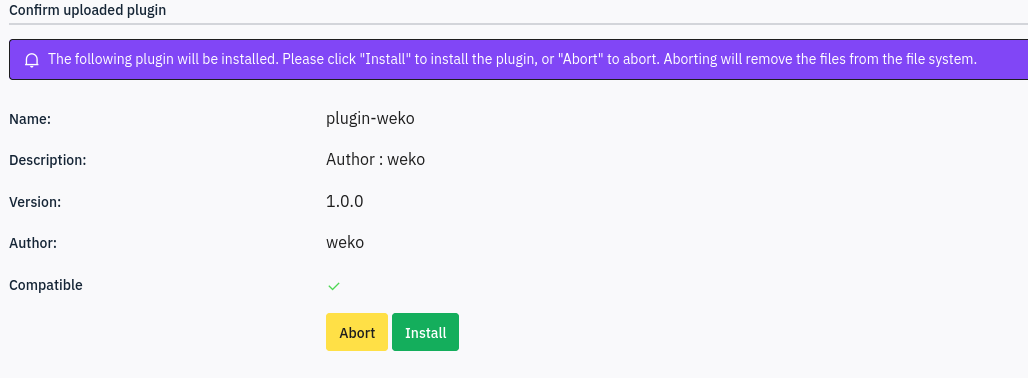Screen dimensions: 1028x378
Task: Select the plugin name 'plugin-weko'
Action: [370, 119]
